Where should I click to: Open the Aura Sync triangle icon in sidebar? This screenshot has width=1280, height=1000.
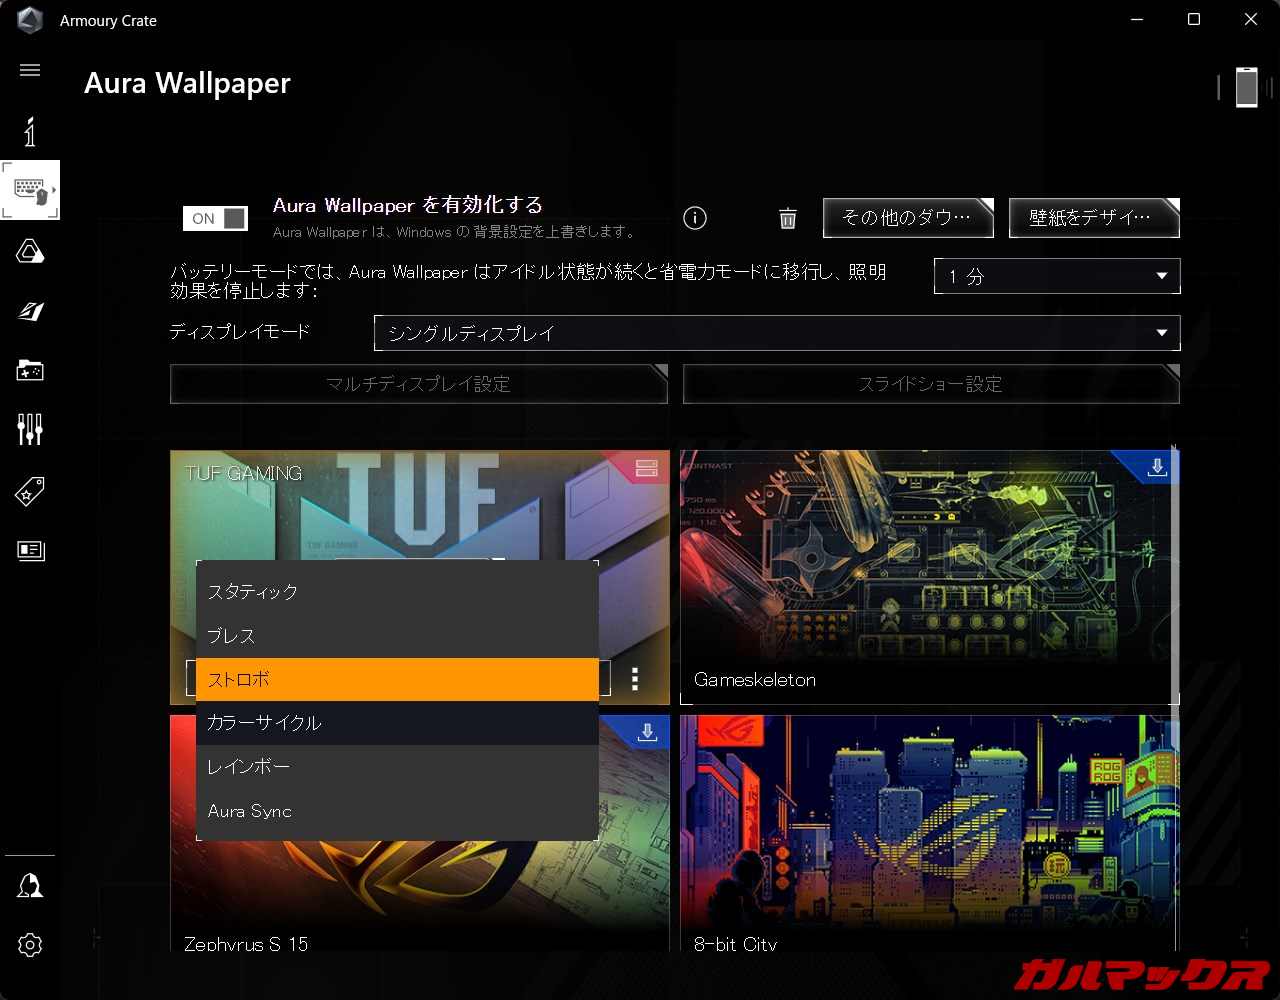(x=30, y=252)
